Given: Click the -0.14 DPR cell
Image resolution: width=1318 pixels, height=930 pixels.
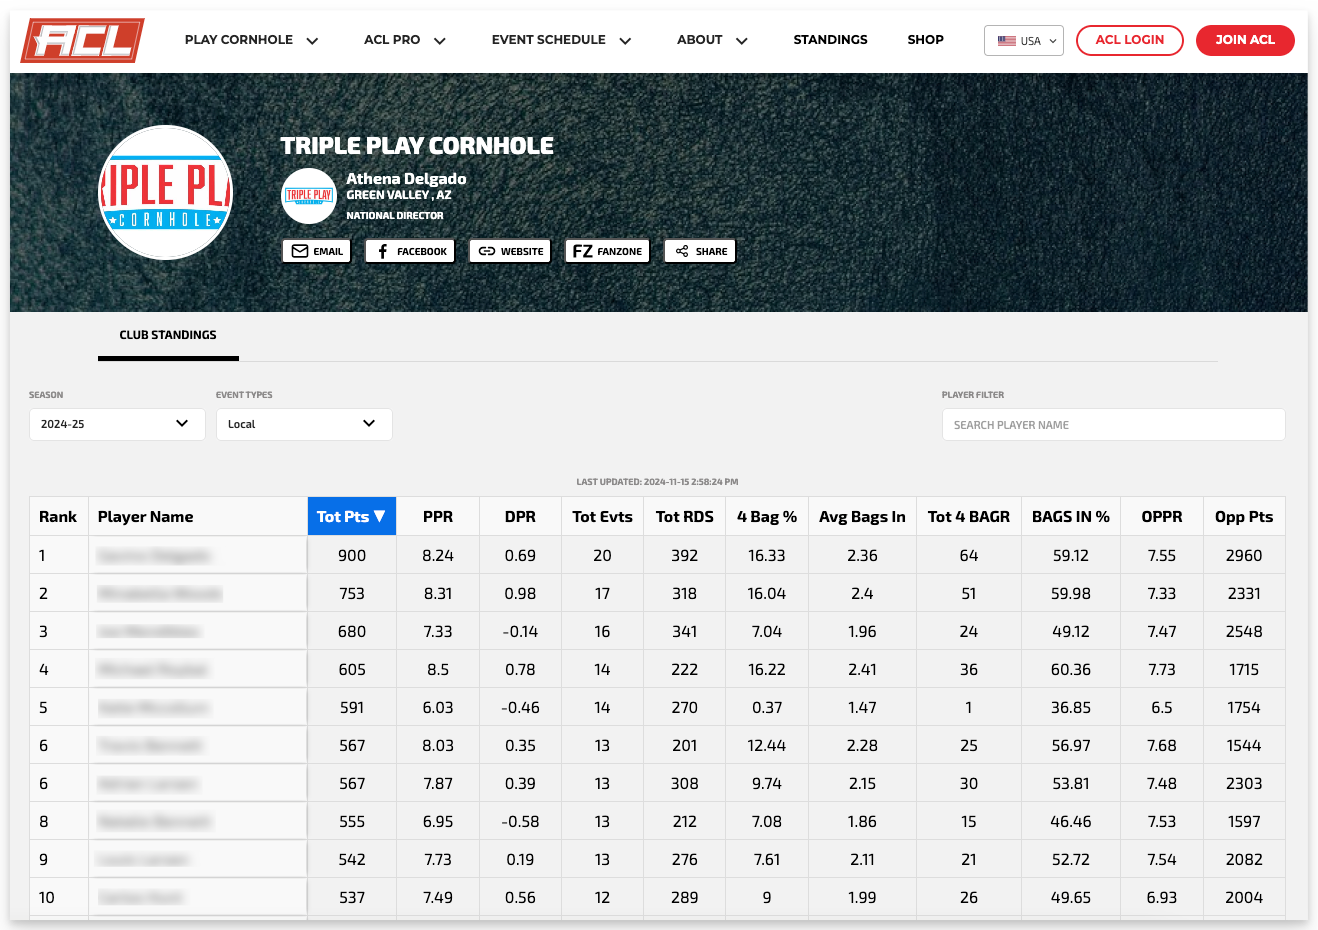Looking at the screenshot, I should [x=520, y=632].
